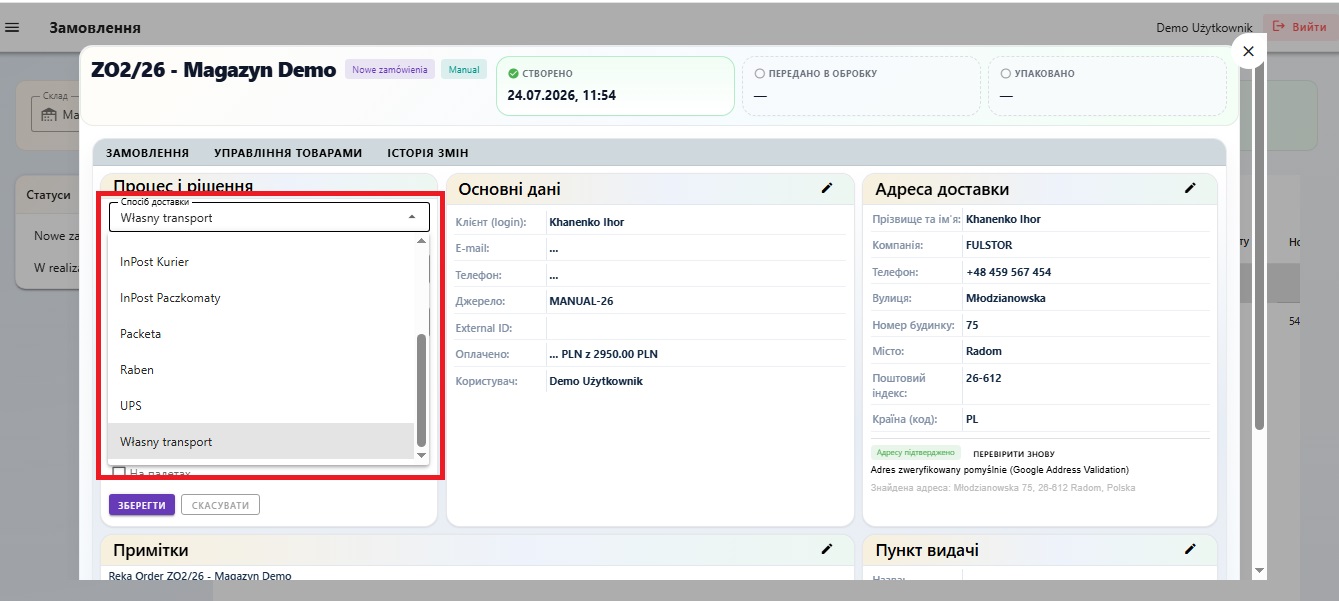Click the Reka Order ZO2/26 note text
The width and height of the screenshot is (1339, 601).
pos(200,576)
